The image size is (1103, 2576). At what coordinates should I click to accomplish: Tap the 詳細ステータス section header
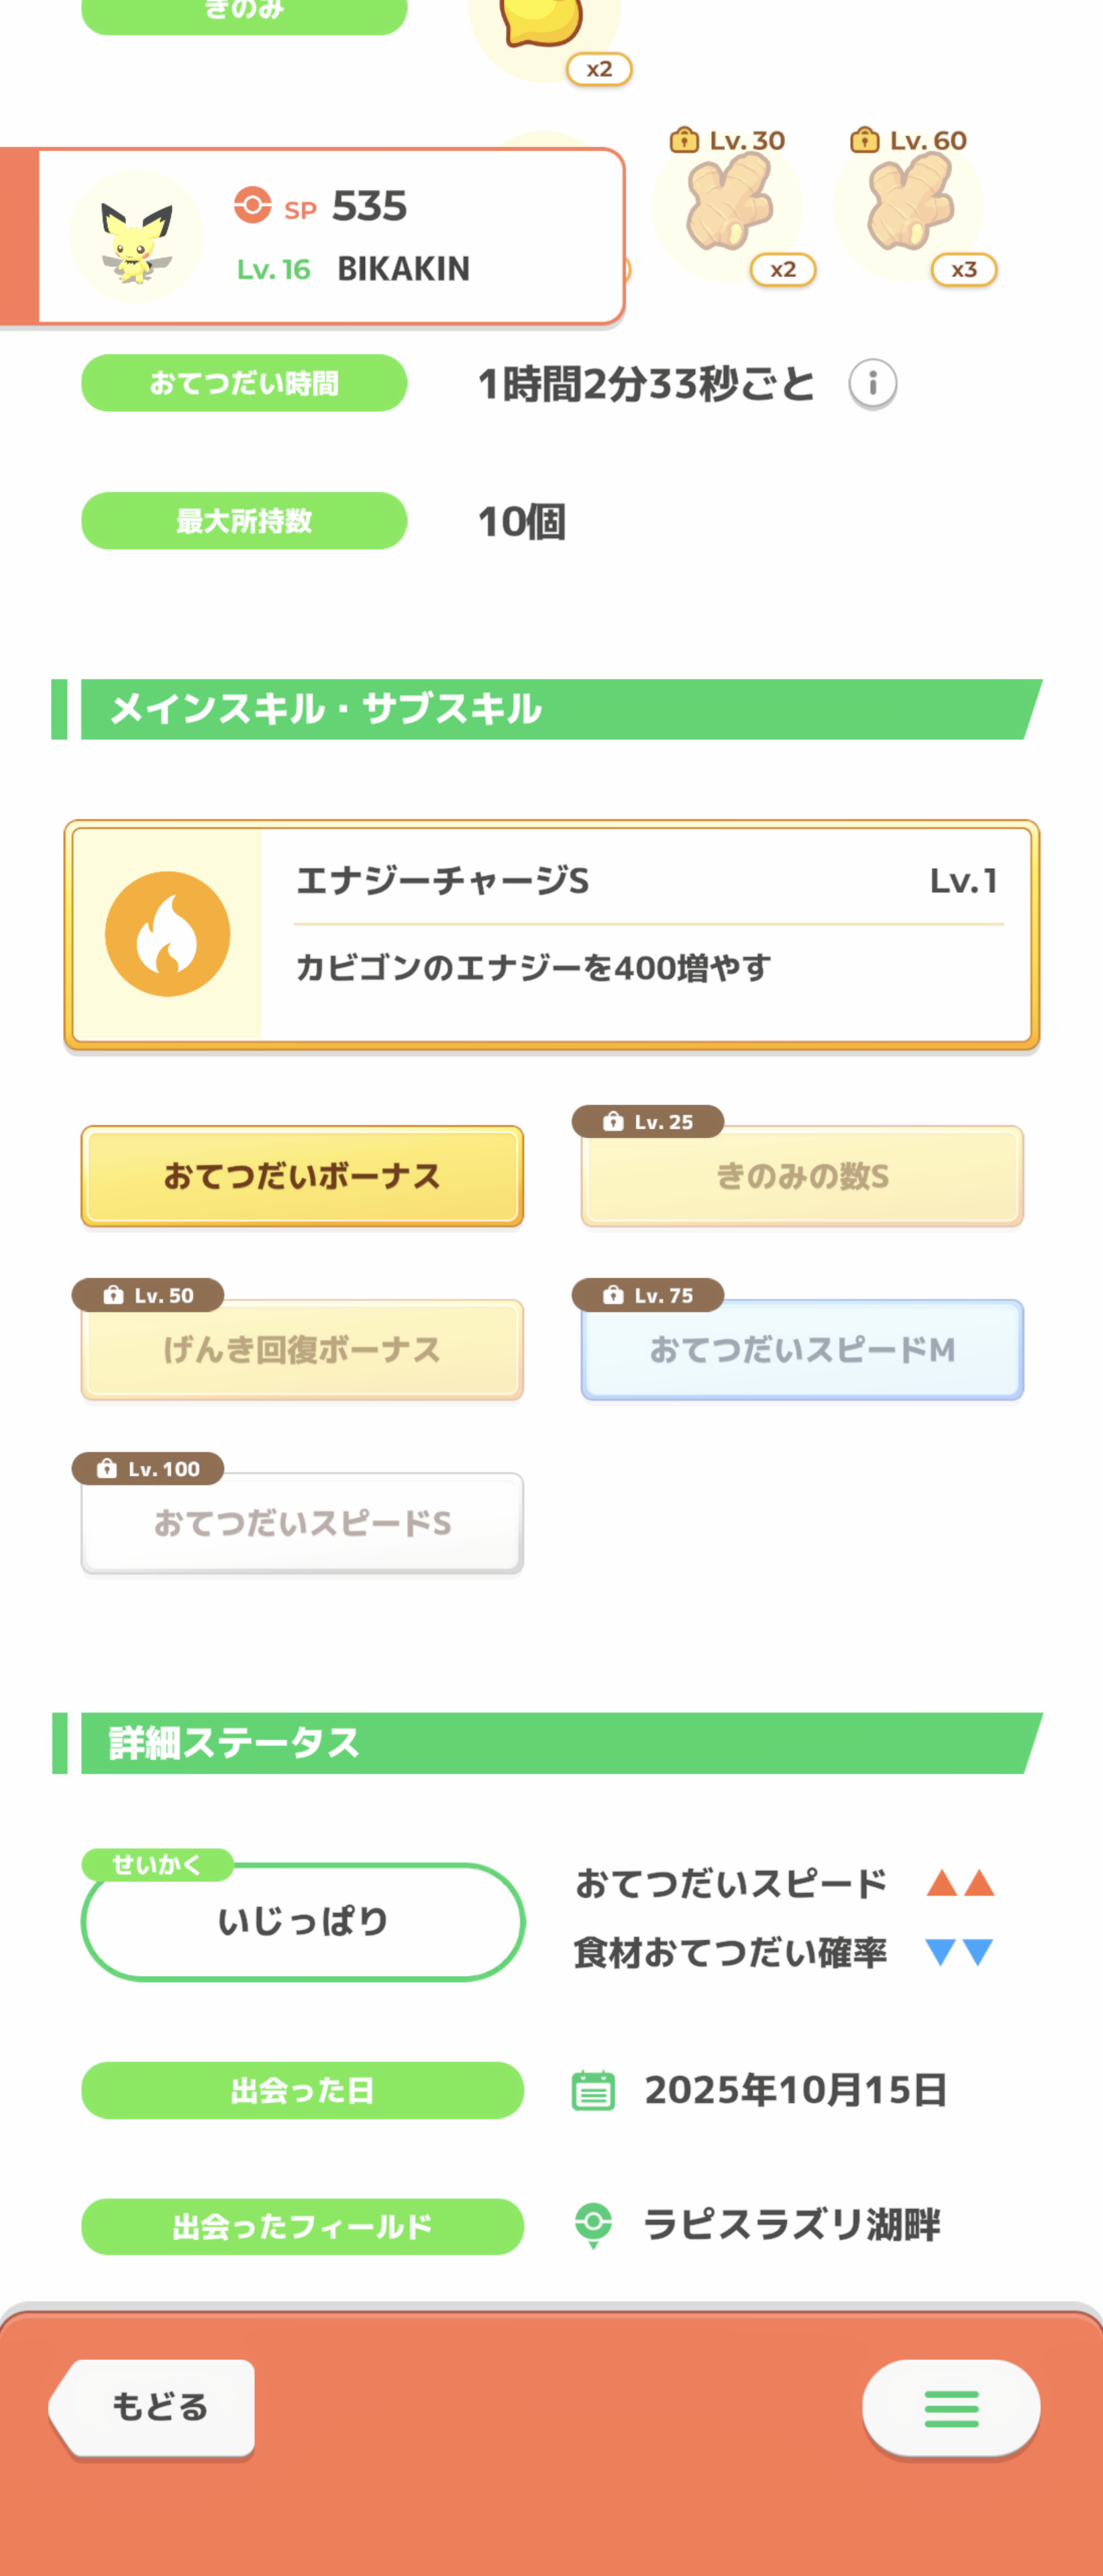[550, 1743]
